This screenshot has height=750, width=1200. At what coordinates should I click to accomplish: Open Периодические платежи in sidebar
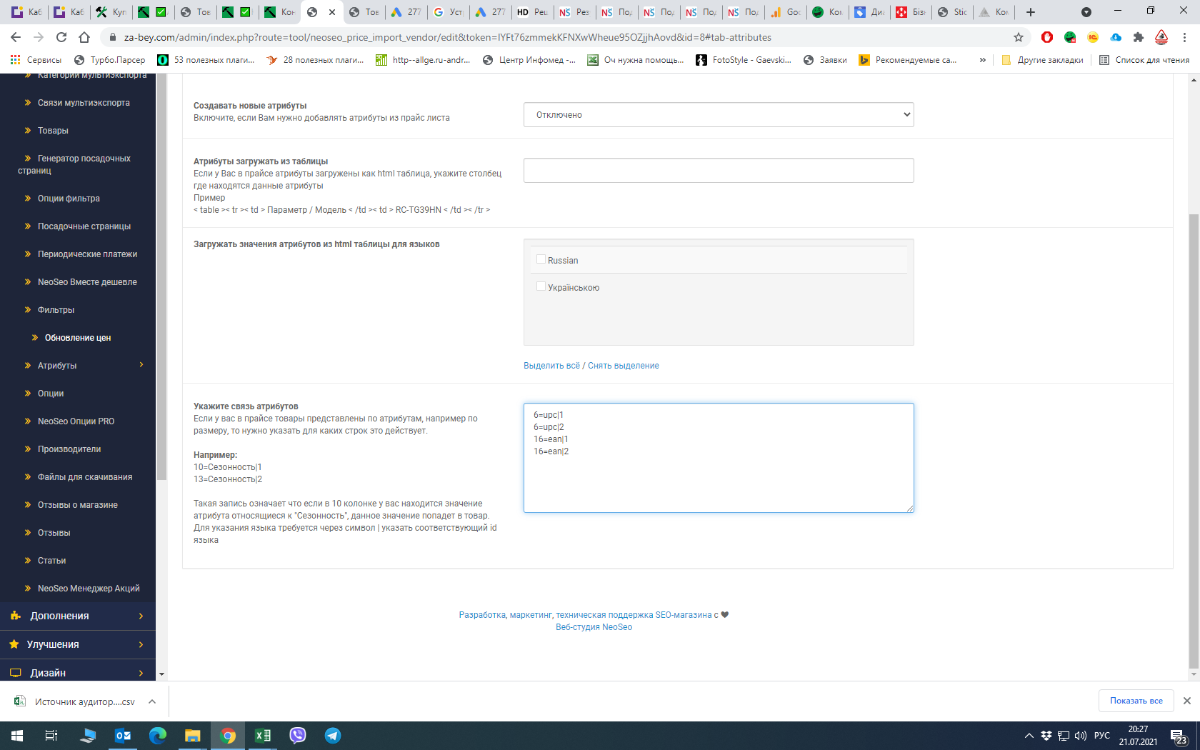87,254
